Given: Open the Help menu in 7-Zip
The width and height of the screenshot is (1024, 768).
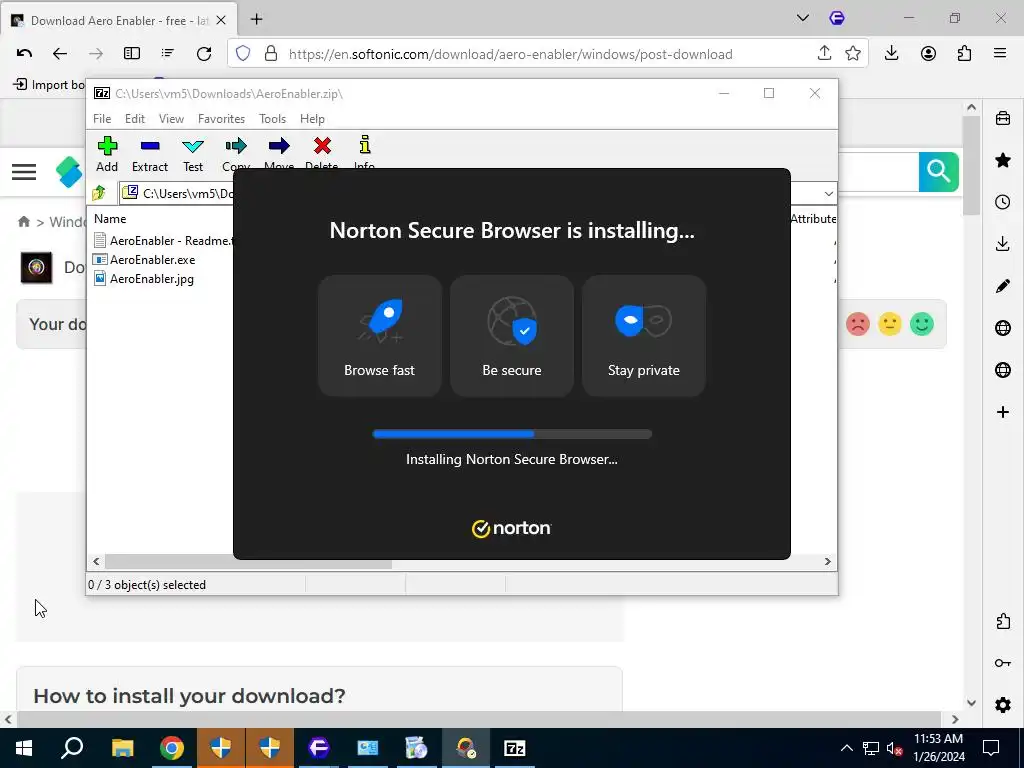Looking at the screenshot, I should (x=312, y=119).
